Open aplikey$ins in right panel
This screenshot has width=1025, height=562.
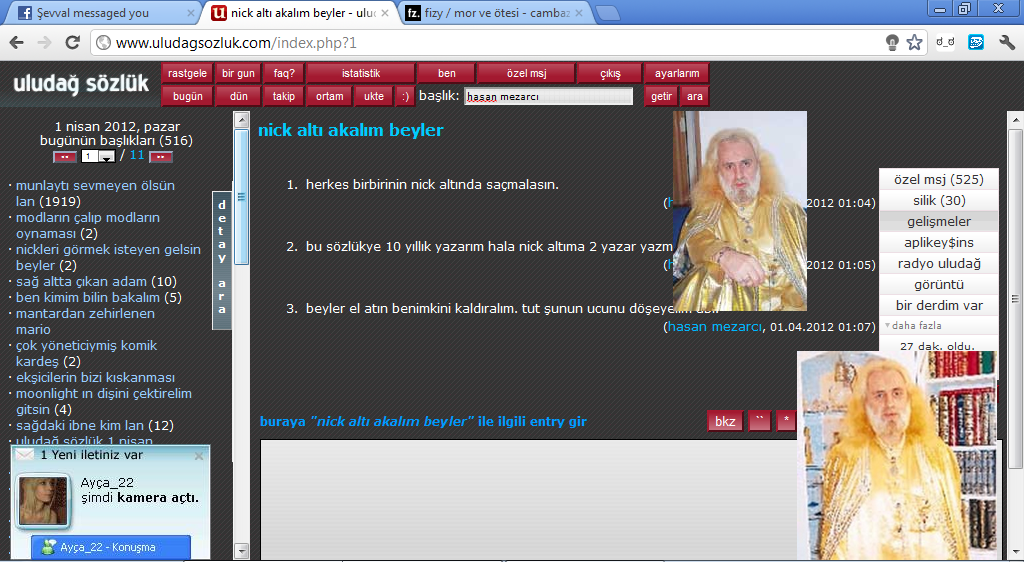pyautogui.click(x=939, y=242)
